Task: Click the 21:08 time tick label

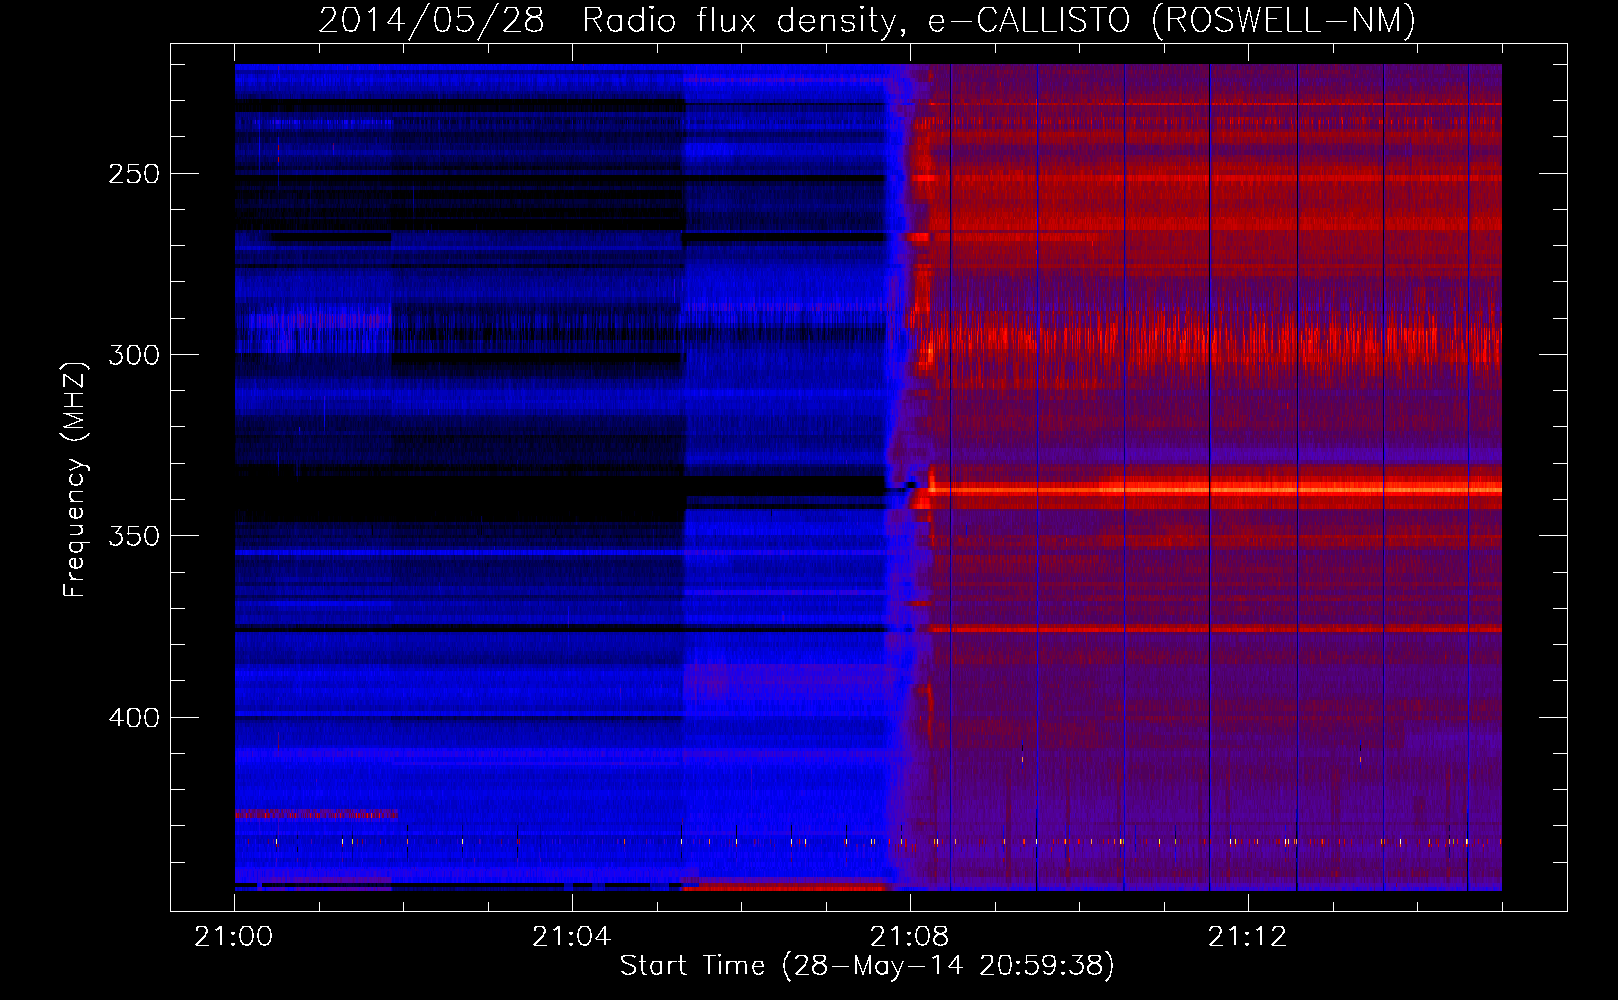Action: [x=910, y=937]
